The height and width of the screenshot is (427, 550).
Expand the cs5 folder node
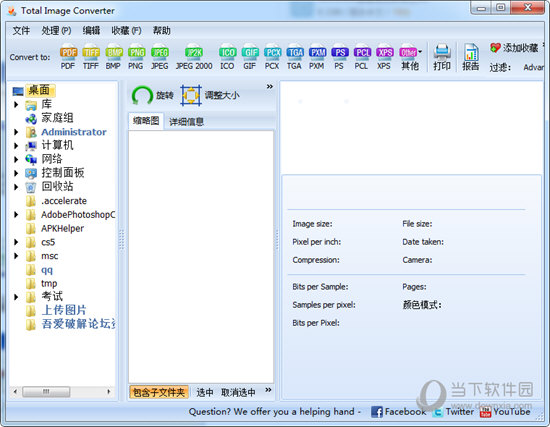(x=16, y=242)
